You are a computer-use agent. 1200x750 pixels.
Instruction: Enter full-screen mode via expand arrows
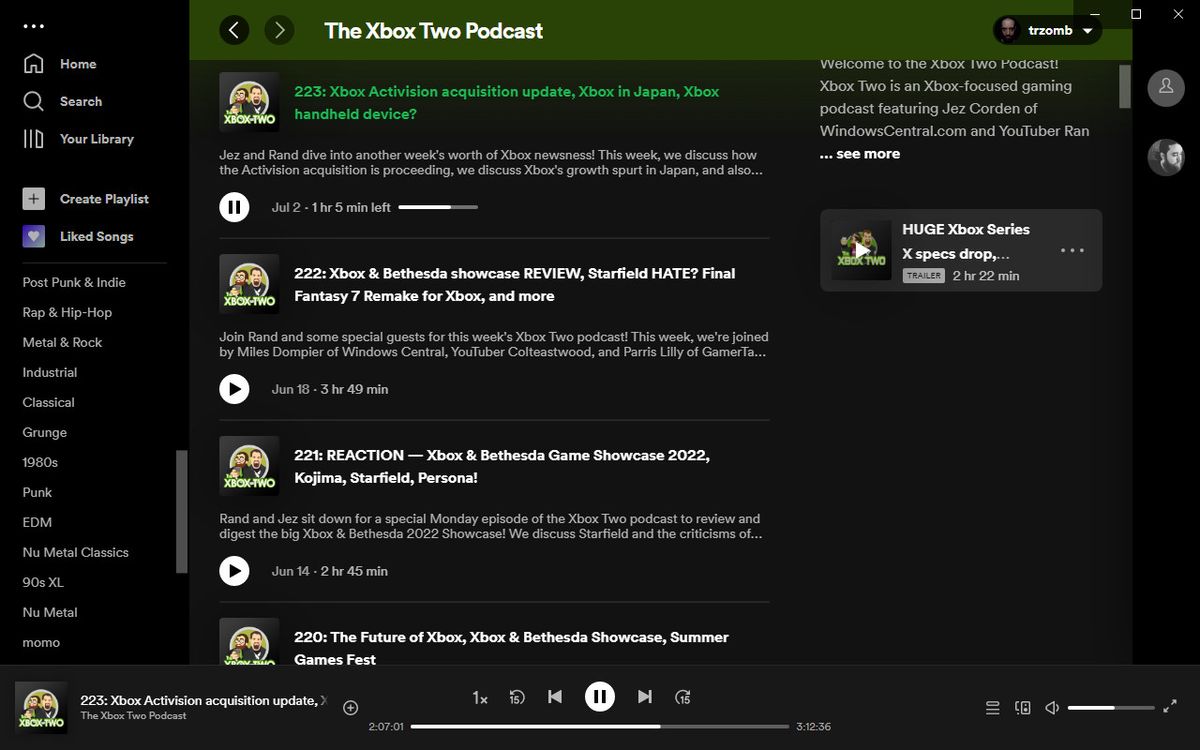point(1169,707)
